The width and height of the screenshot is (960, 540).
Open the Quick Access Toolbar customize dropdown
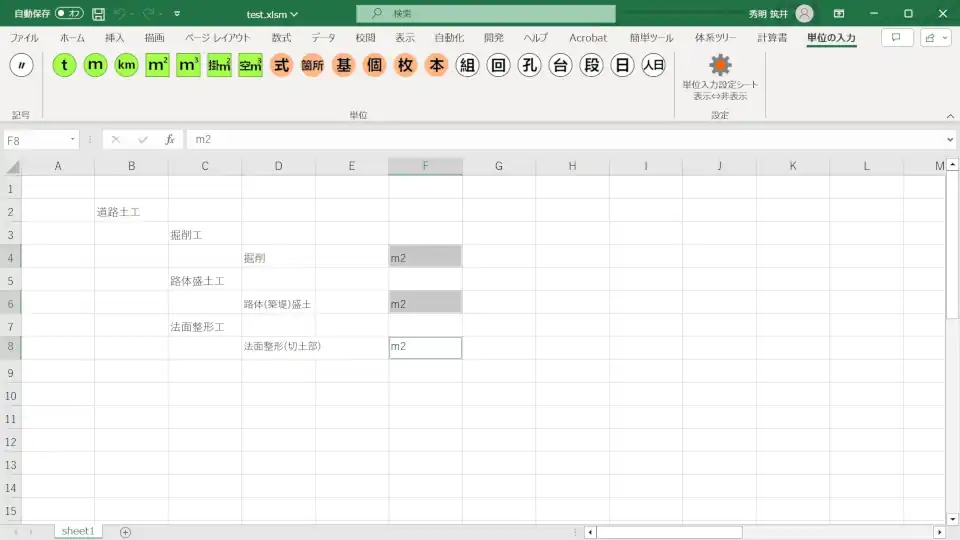(177, 14)
